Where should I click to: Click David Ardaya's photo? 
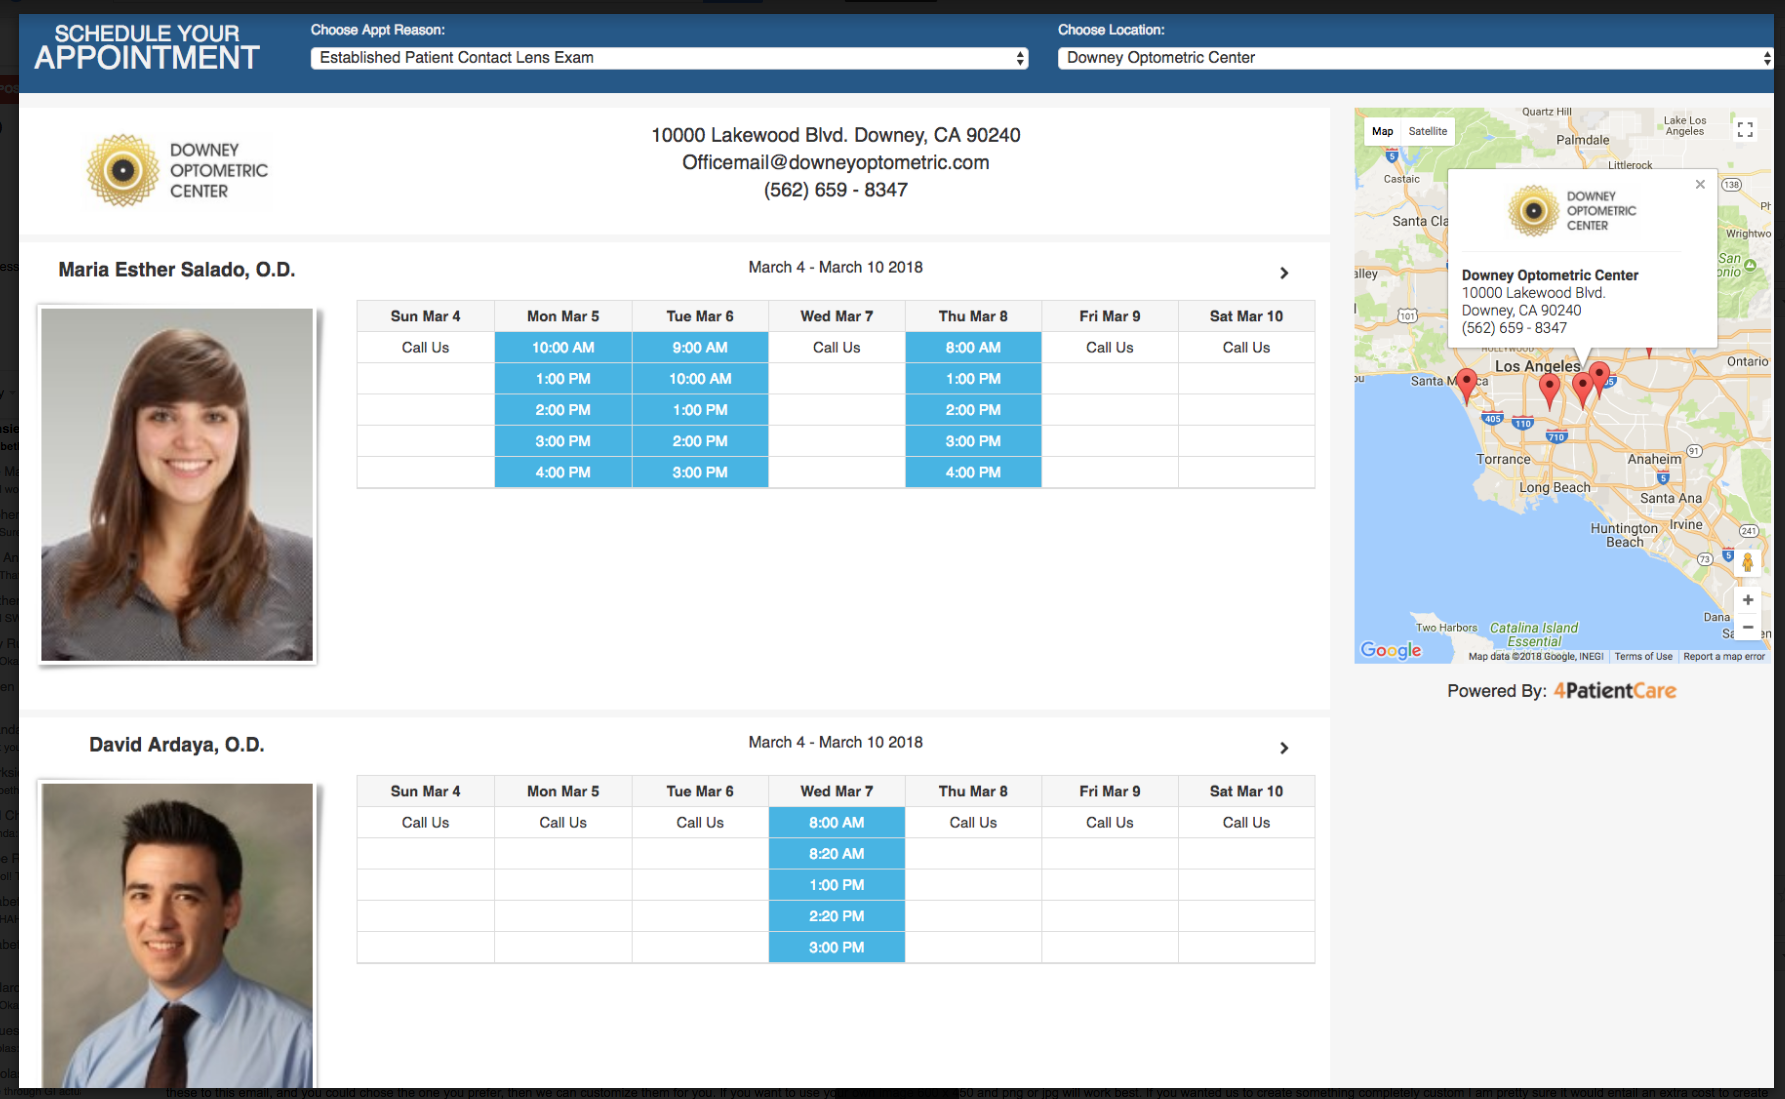[x=177, y=935]
